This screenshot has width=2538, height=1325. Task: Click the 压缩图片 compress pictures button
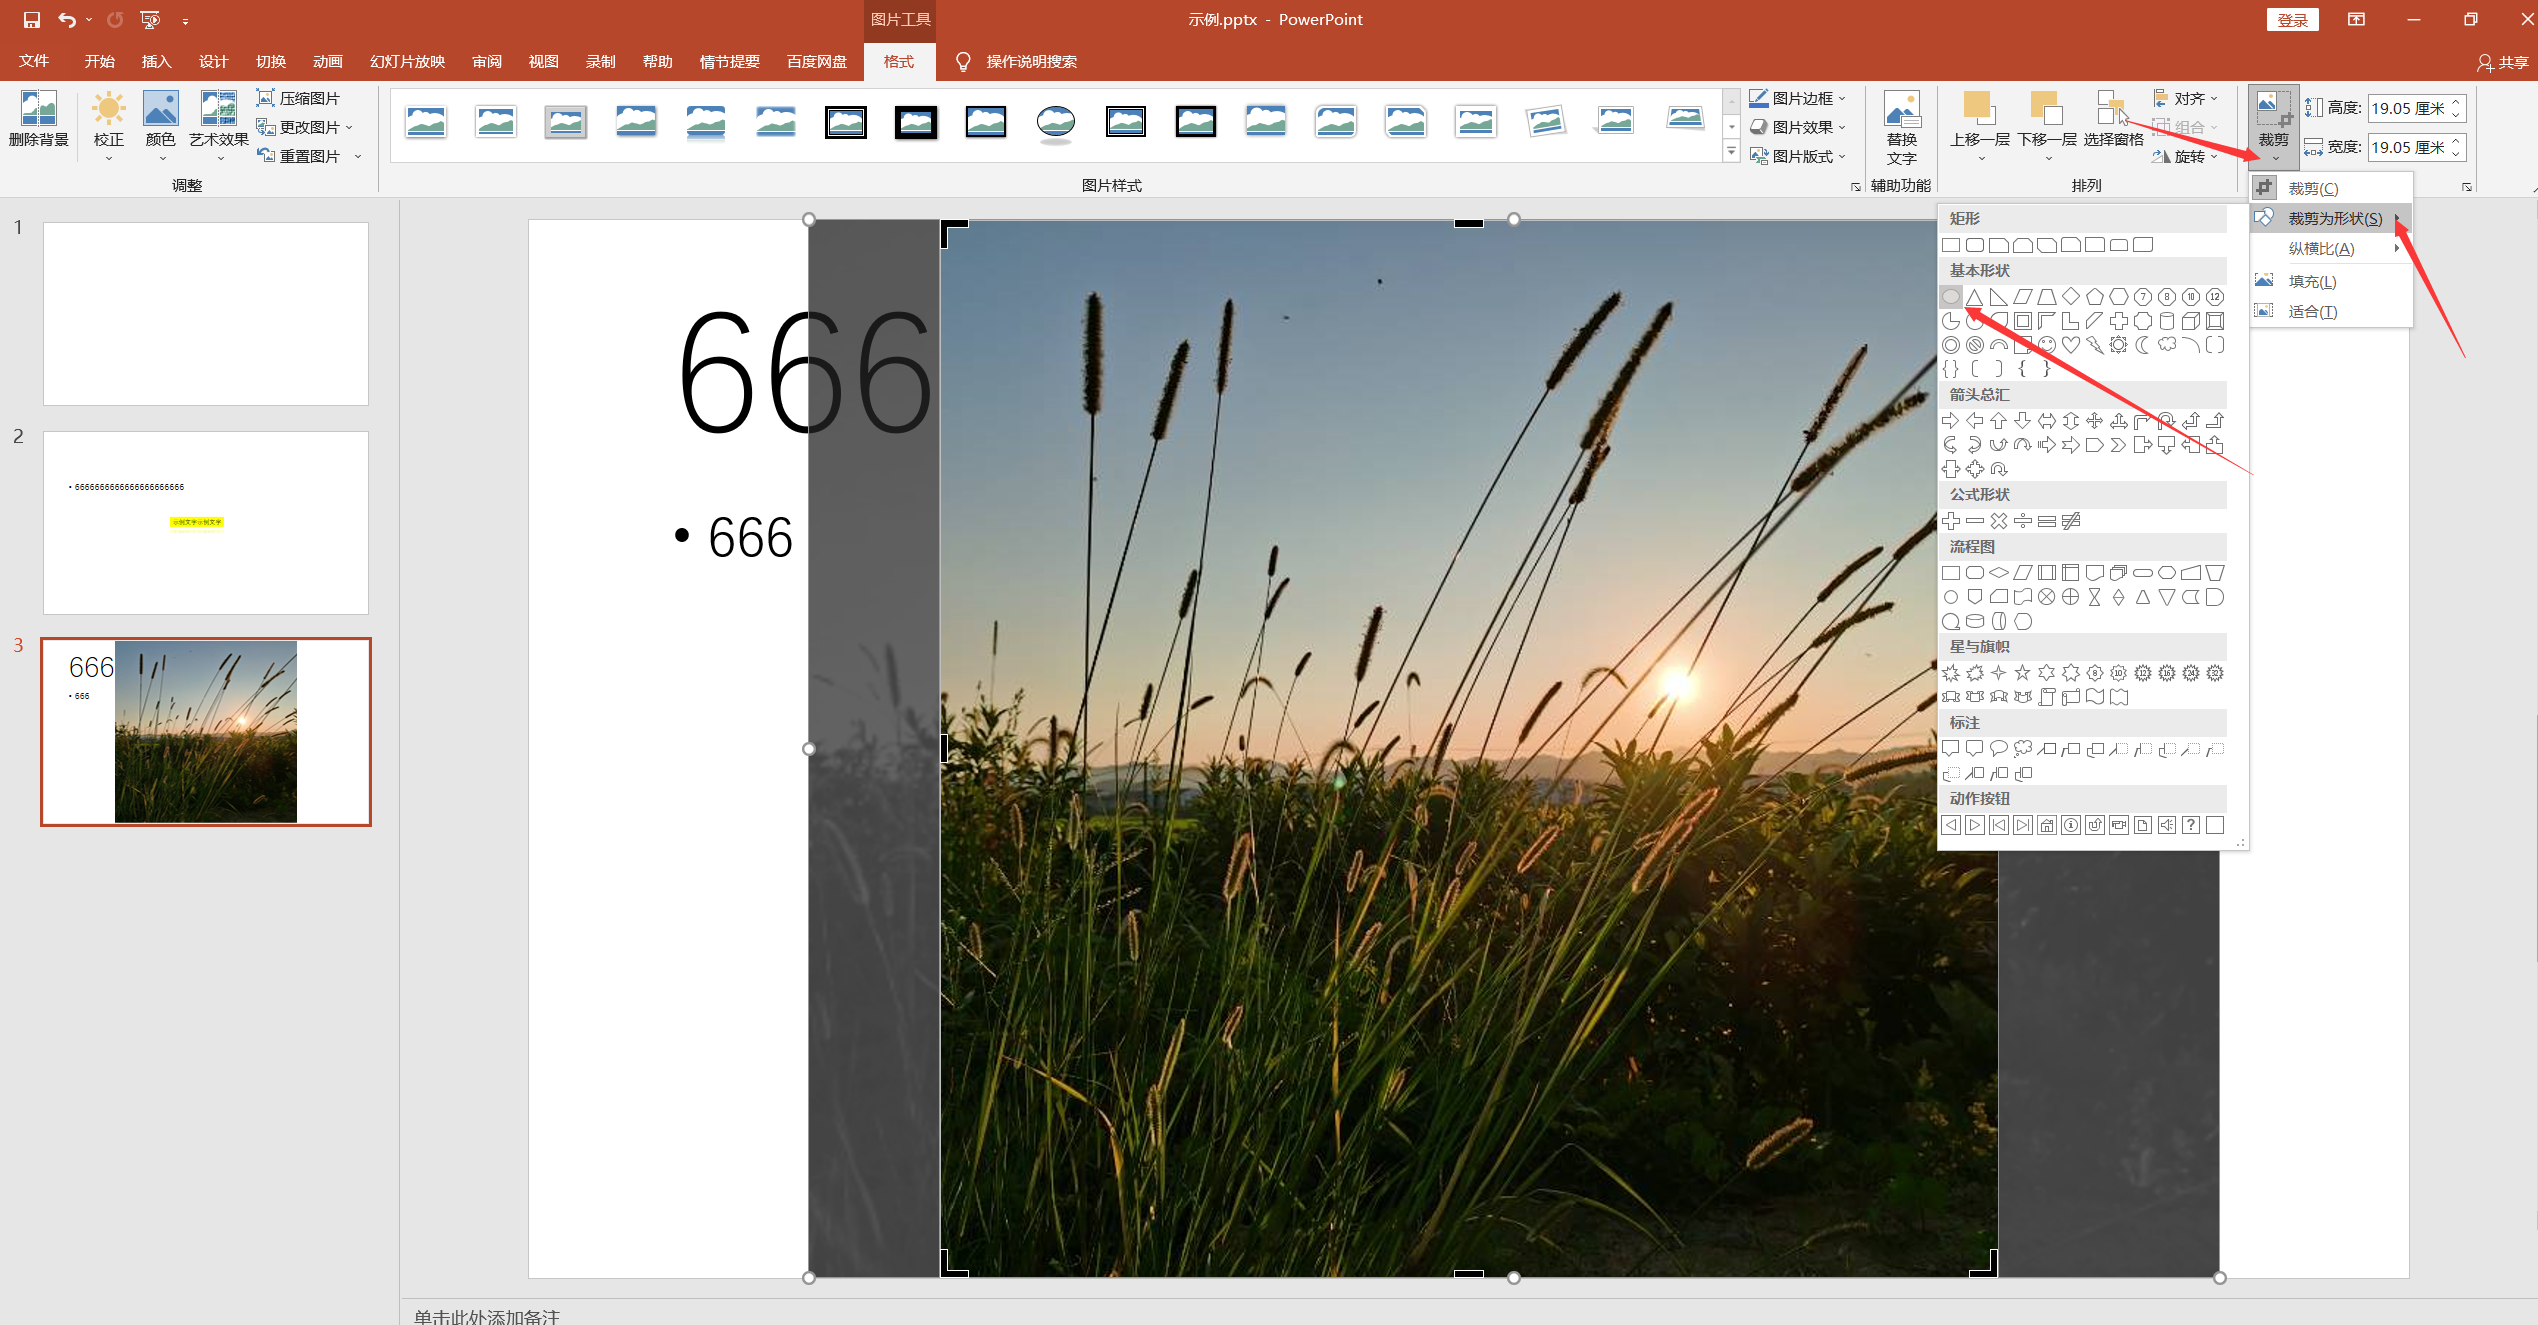(x=299, y=98)
